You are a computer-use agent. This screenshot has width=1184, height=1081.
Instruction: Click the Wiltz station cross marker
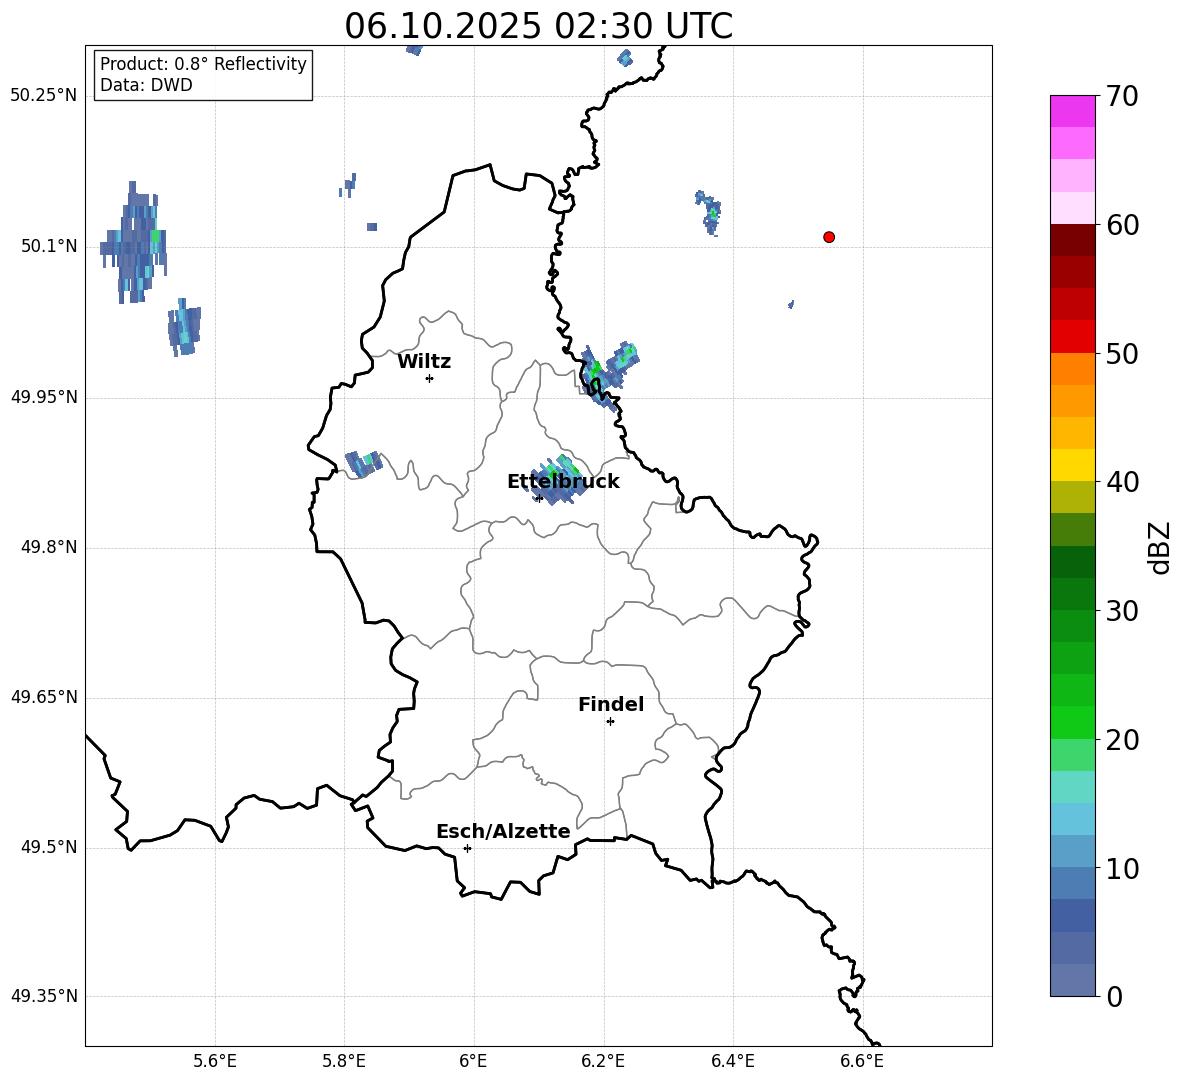(x=429, y=378)
